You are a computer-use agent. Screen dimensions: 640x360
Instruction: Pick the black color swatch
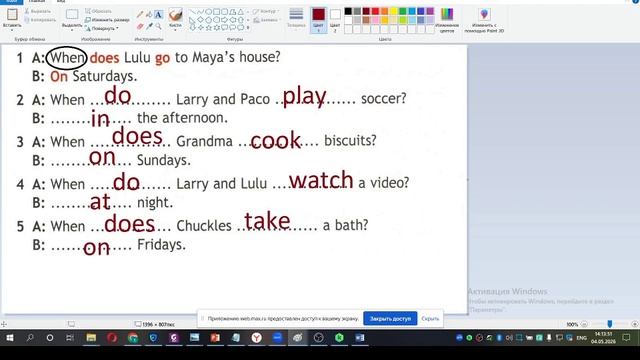pos(348,11)
